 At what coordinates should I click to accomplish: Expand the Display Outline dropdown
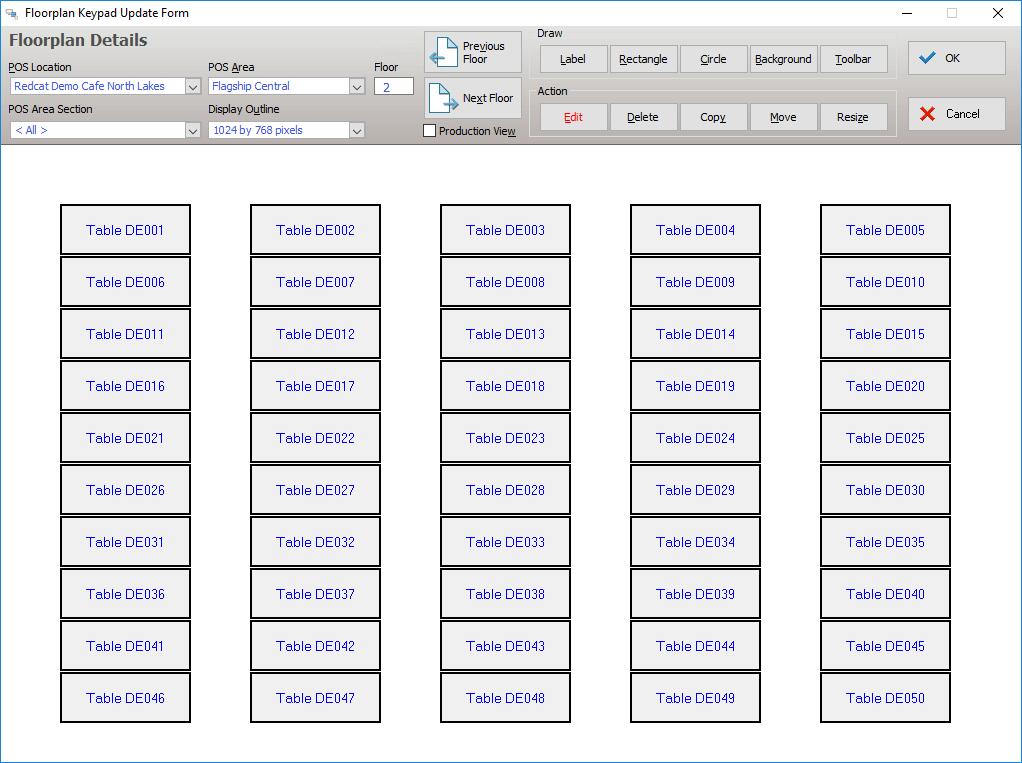click(x=357, y=130)
